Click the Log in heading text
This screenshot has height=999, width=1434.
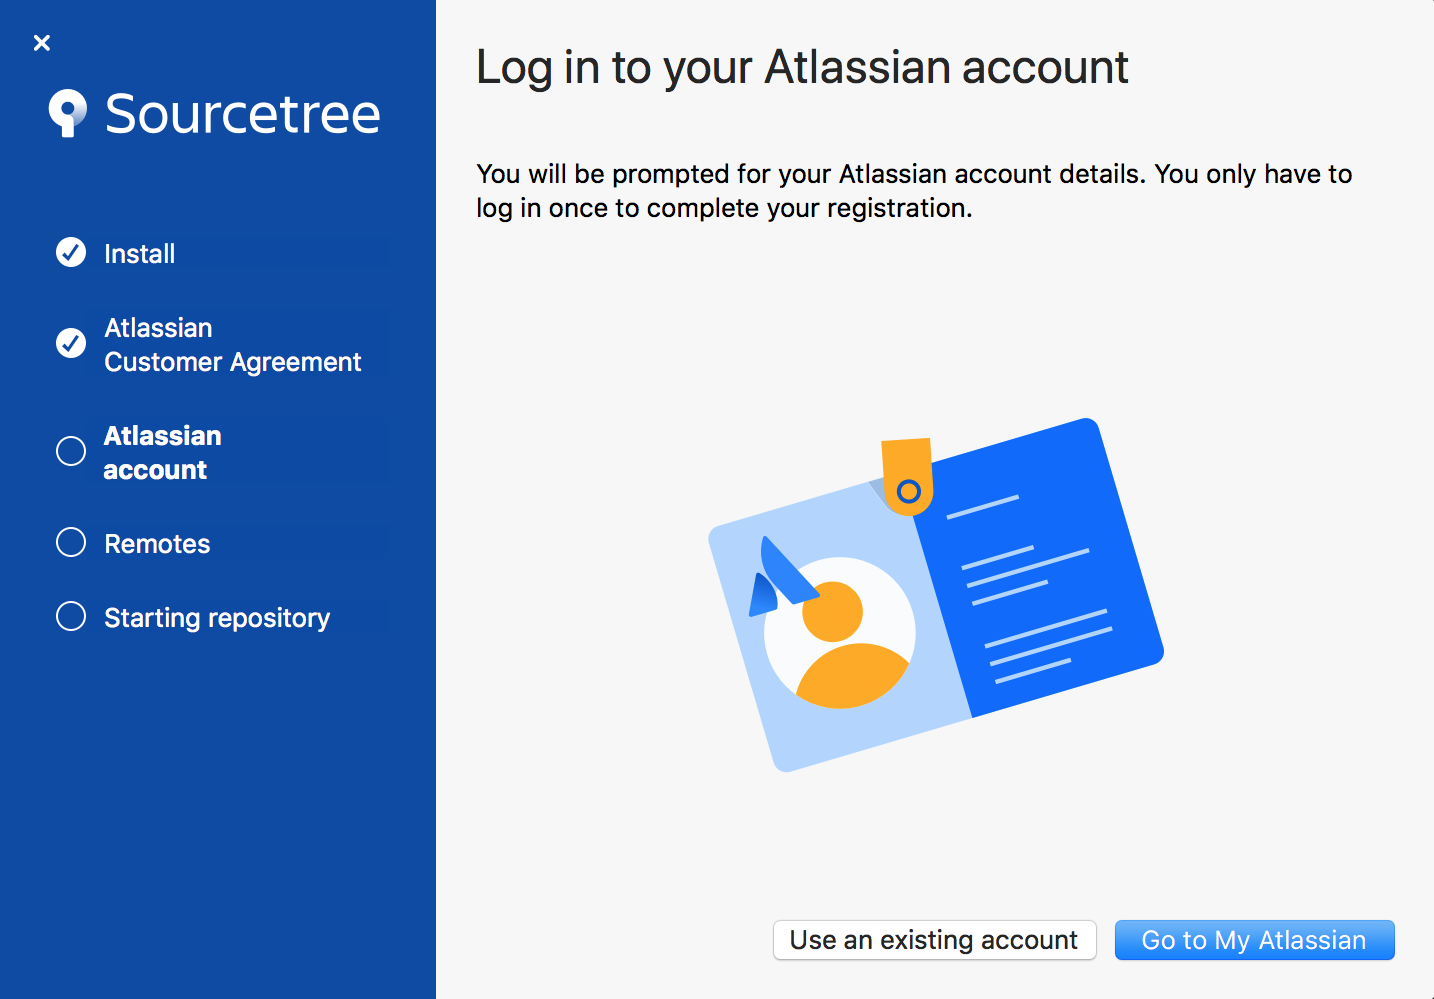coord(802,68)
